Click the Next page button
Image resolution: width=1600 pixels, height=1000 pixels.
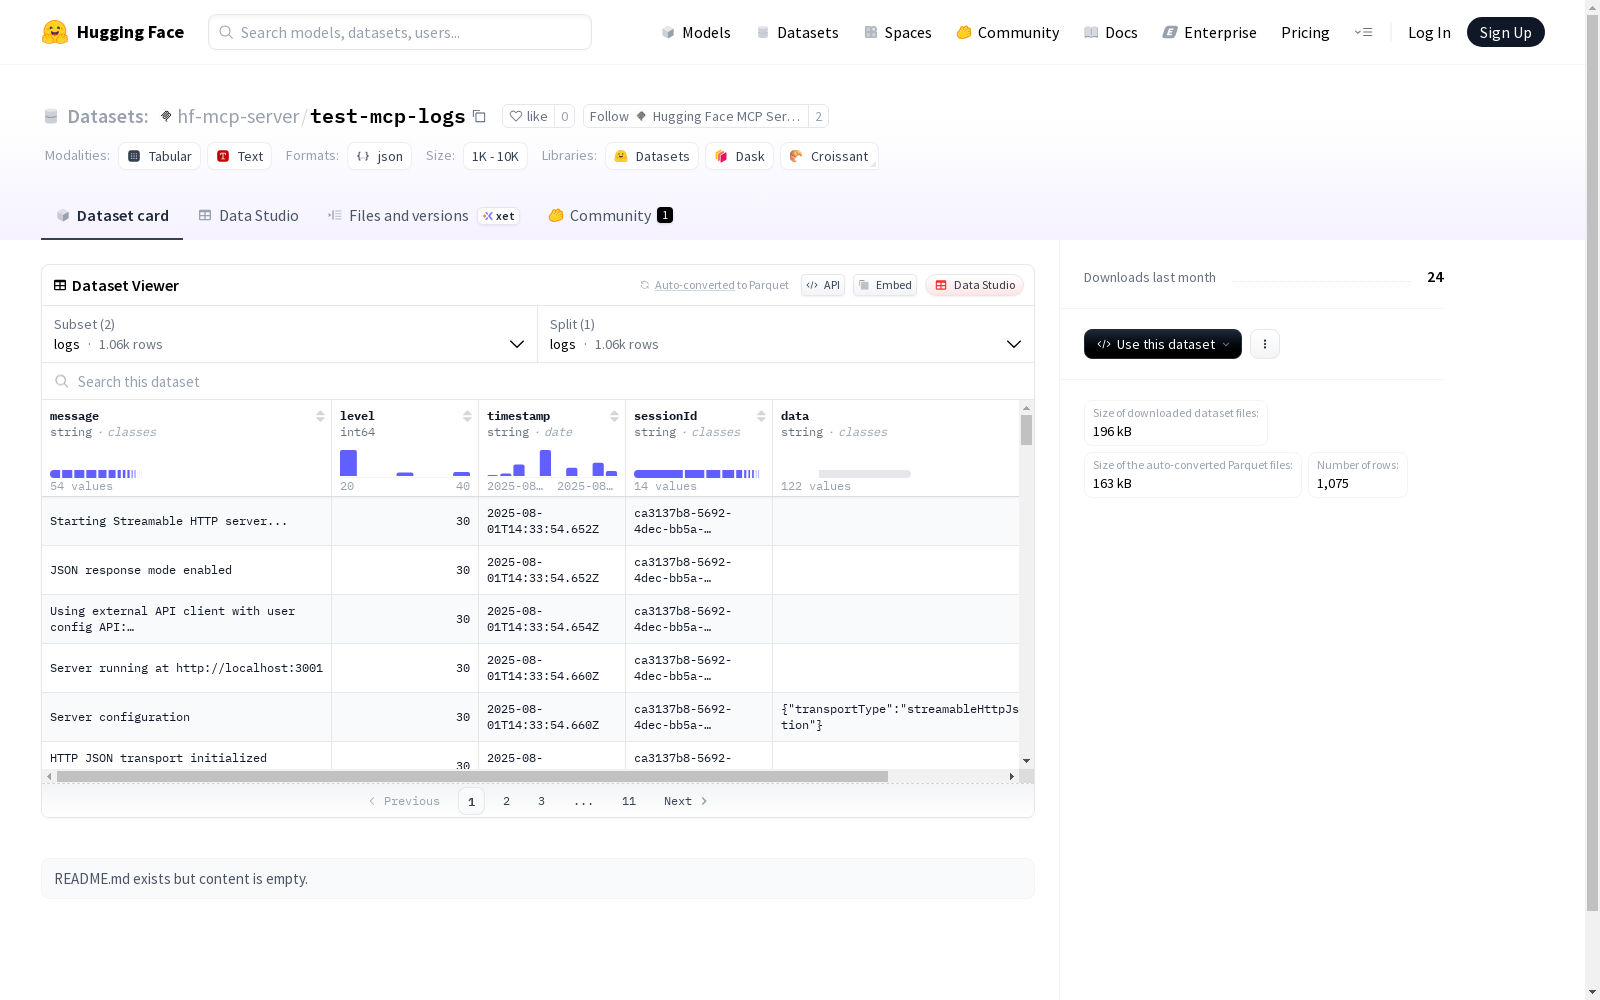click(x=686, y=801)
